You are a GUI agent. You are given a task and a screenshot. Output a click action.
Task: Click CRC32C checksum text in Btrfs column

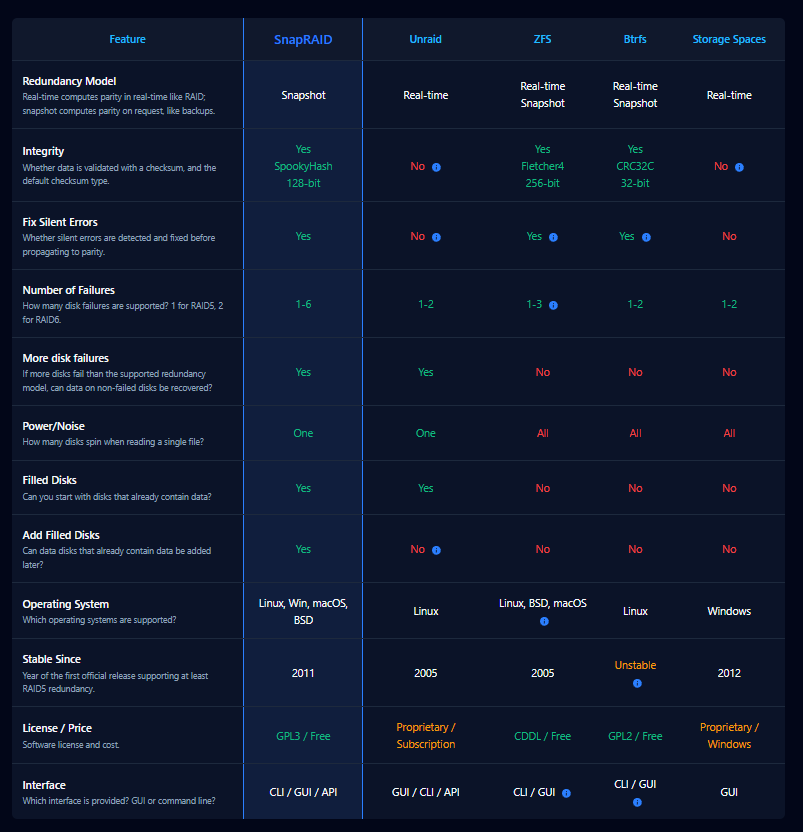pos(635,166)
